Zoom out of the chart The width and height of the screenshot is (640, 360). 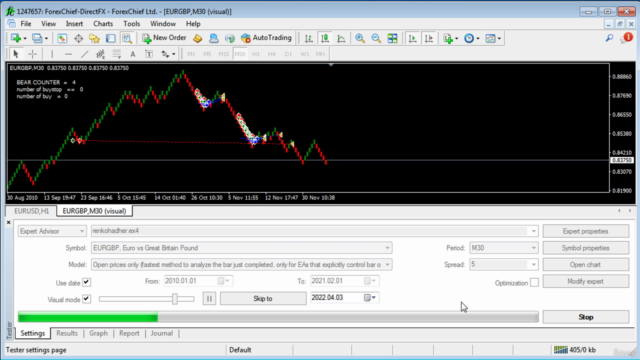(x=376, y=38)
